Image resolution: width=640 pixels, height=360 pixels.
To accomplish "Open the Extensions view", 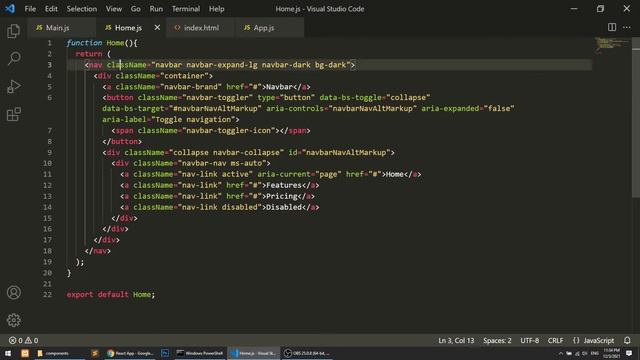I will [x=13, y=114].
